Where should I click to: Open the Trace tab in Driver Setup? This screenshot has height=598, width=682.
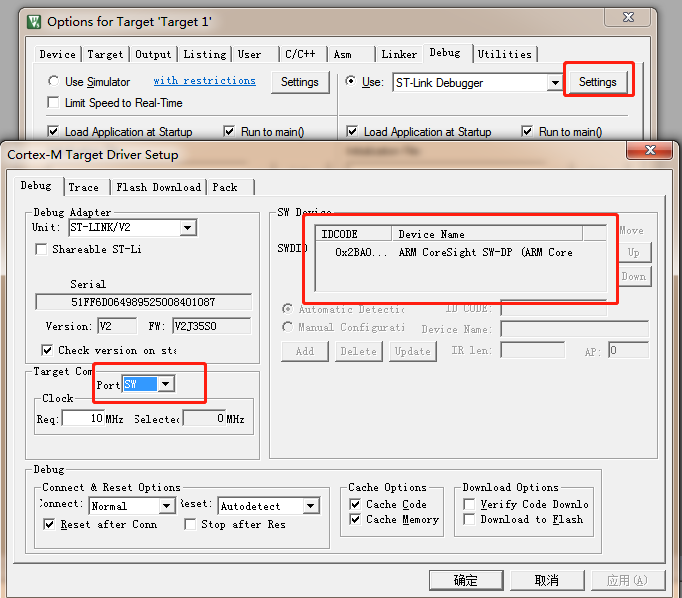coord(87,187)
